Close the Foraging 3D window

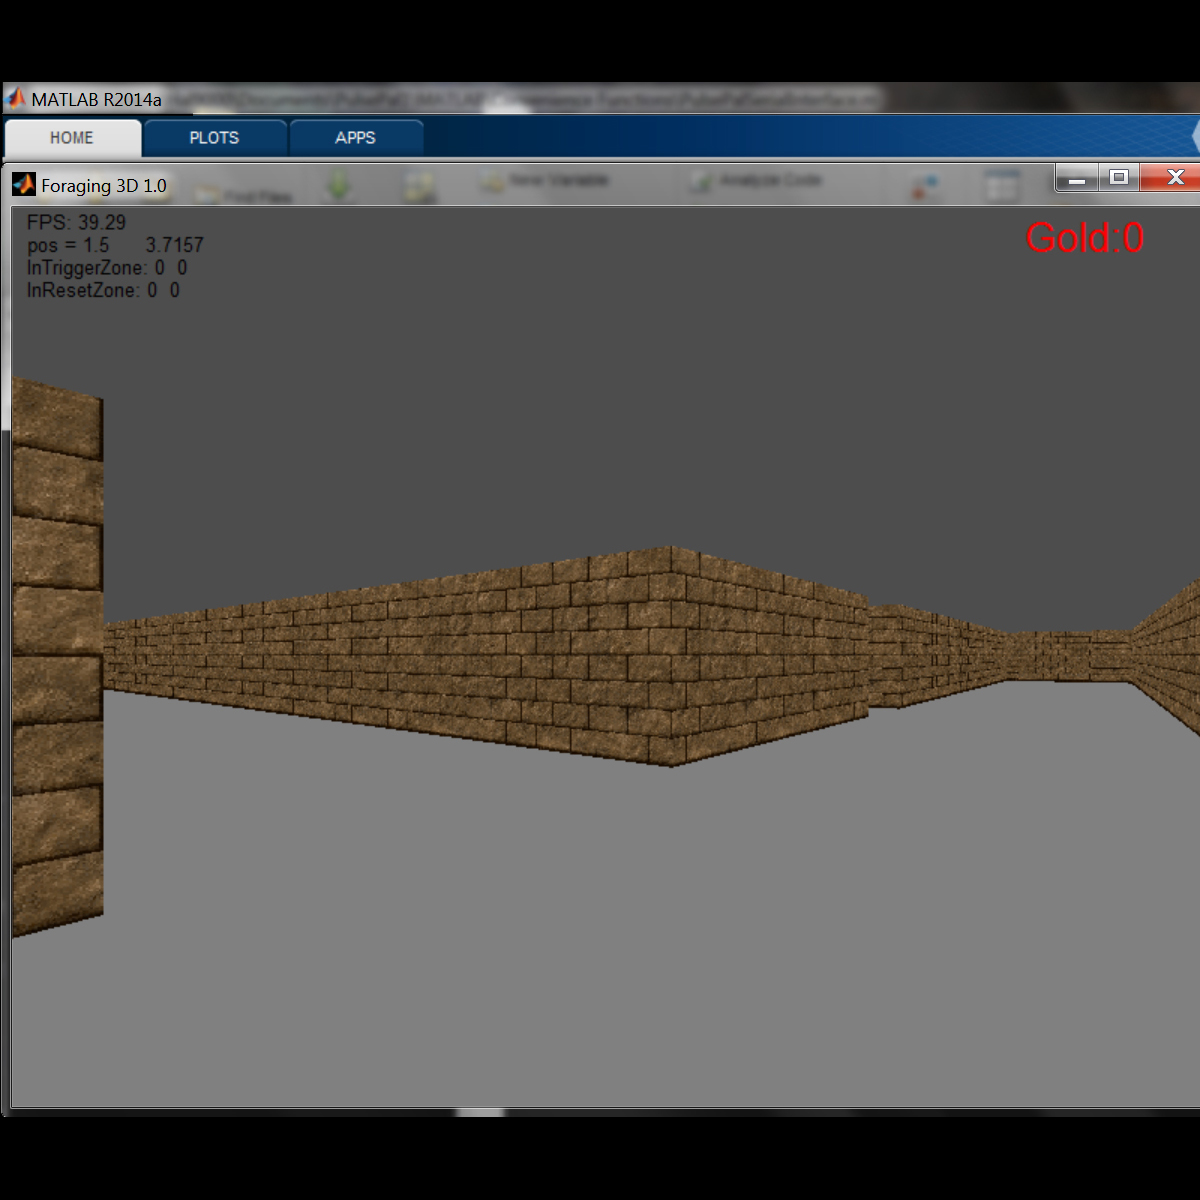[x=1174, y=178]
